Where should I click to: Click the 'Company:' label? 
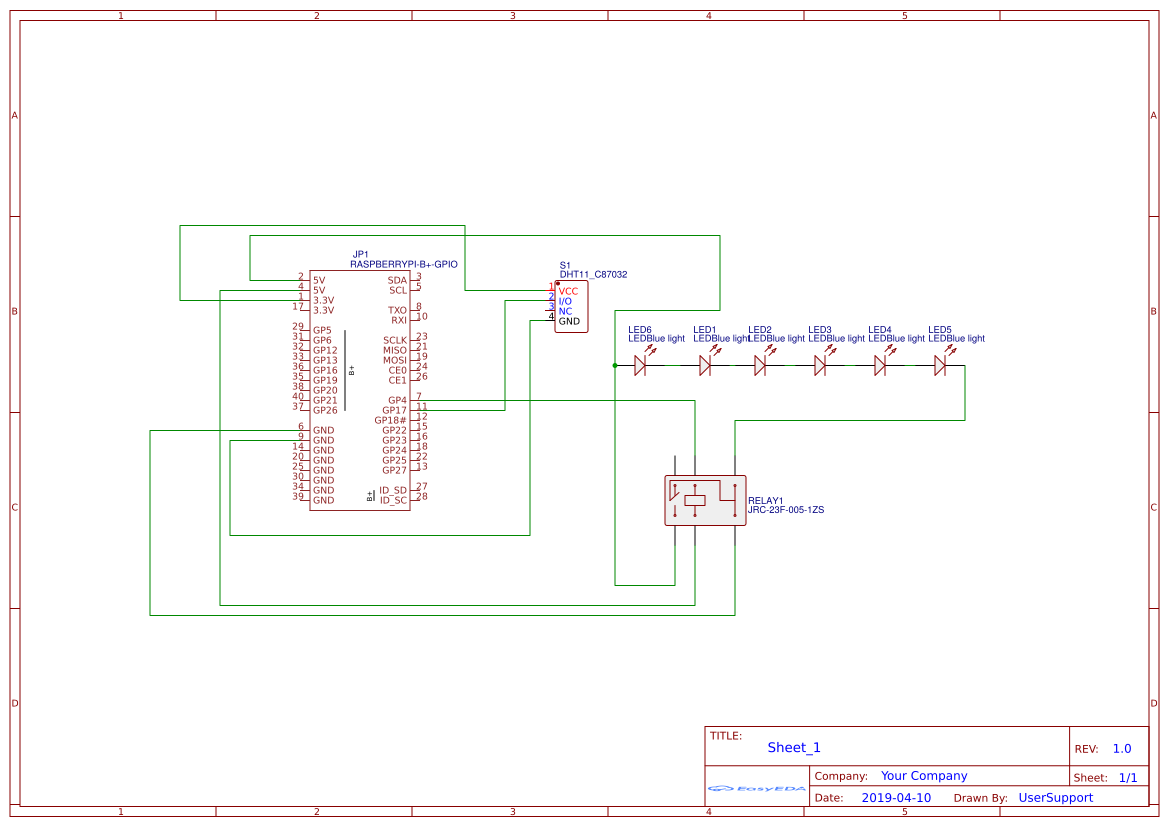pos(841,776)
